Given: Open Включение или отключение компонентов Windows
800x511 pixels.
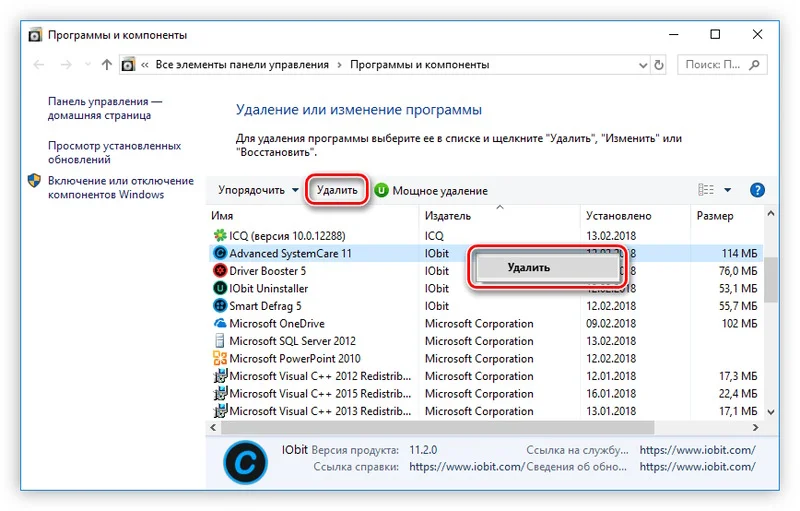Looking at the screenshot, I should 121,188.
